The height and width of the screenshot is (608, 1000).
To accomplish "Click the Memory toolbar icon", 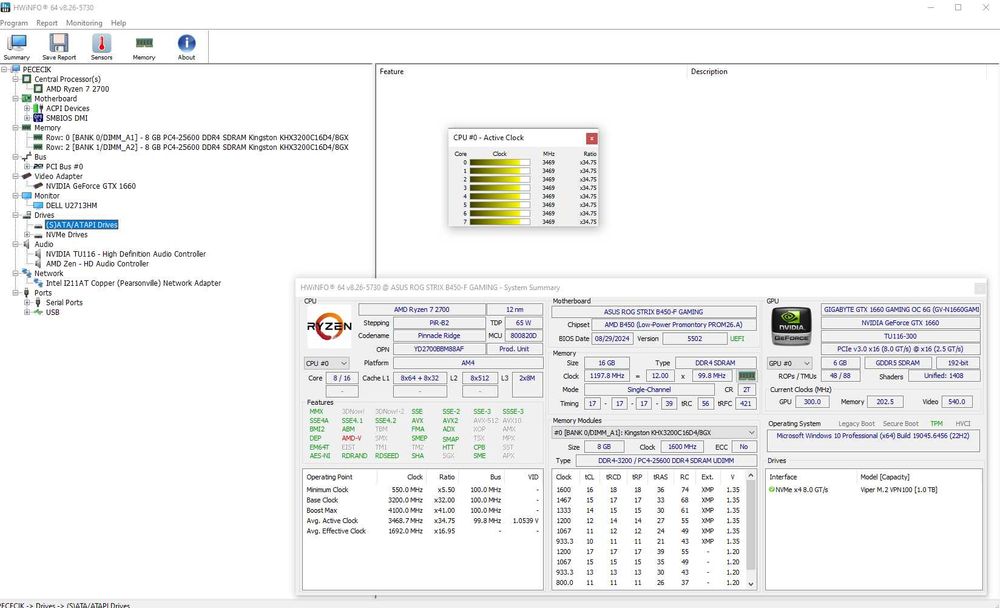I will pyautogui.click(x=144, y=43).
